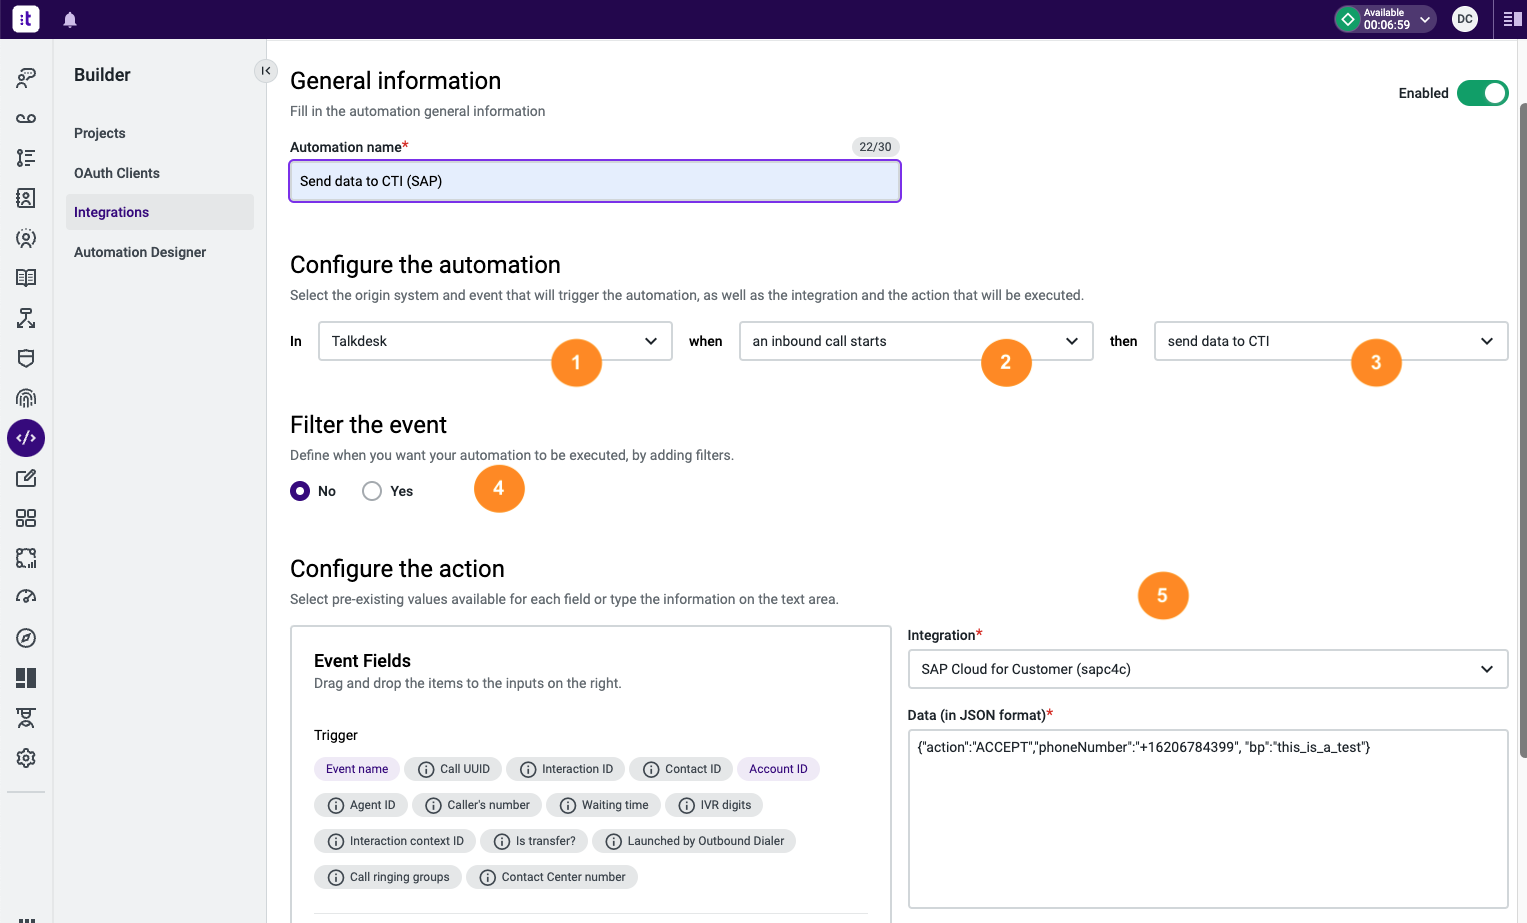The height and width of the screenshot is (923, 1527).
Task: Pick the Event name field chip
Action: pos(357,769)
